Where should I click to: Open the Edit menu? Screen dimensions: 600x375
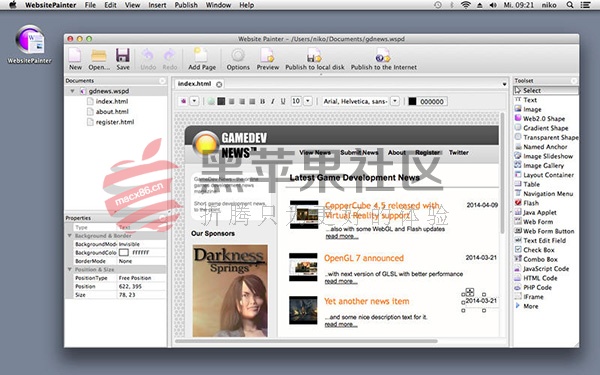click(110, 5)
